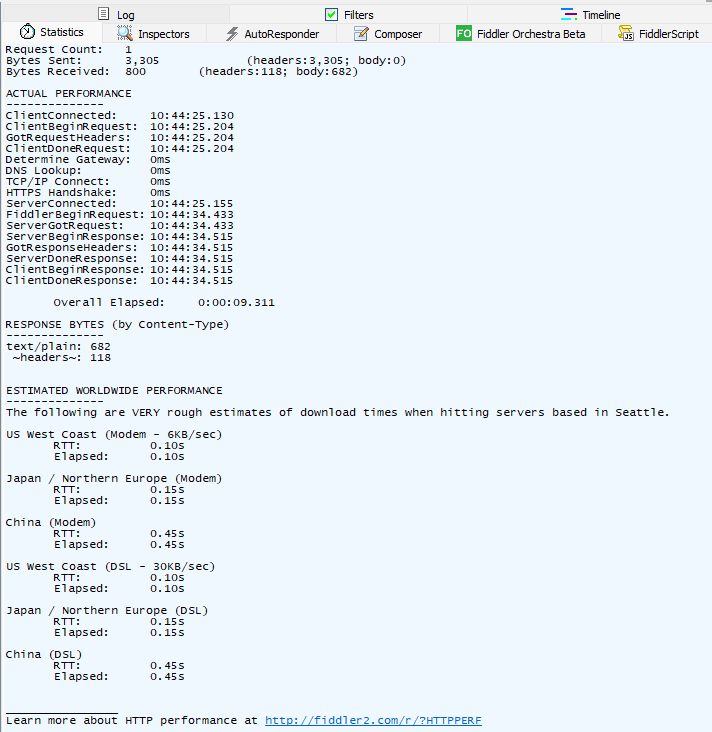Viewport: 712px width, 732px height.
Task: Click the Filters green checkmark icon
Action: [x=331, y=14]
